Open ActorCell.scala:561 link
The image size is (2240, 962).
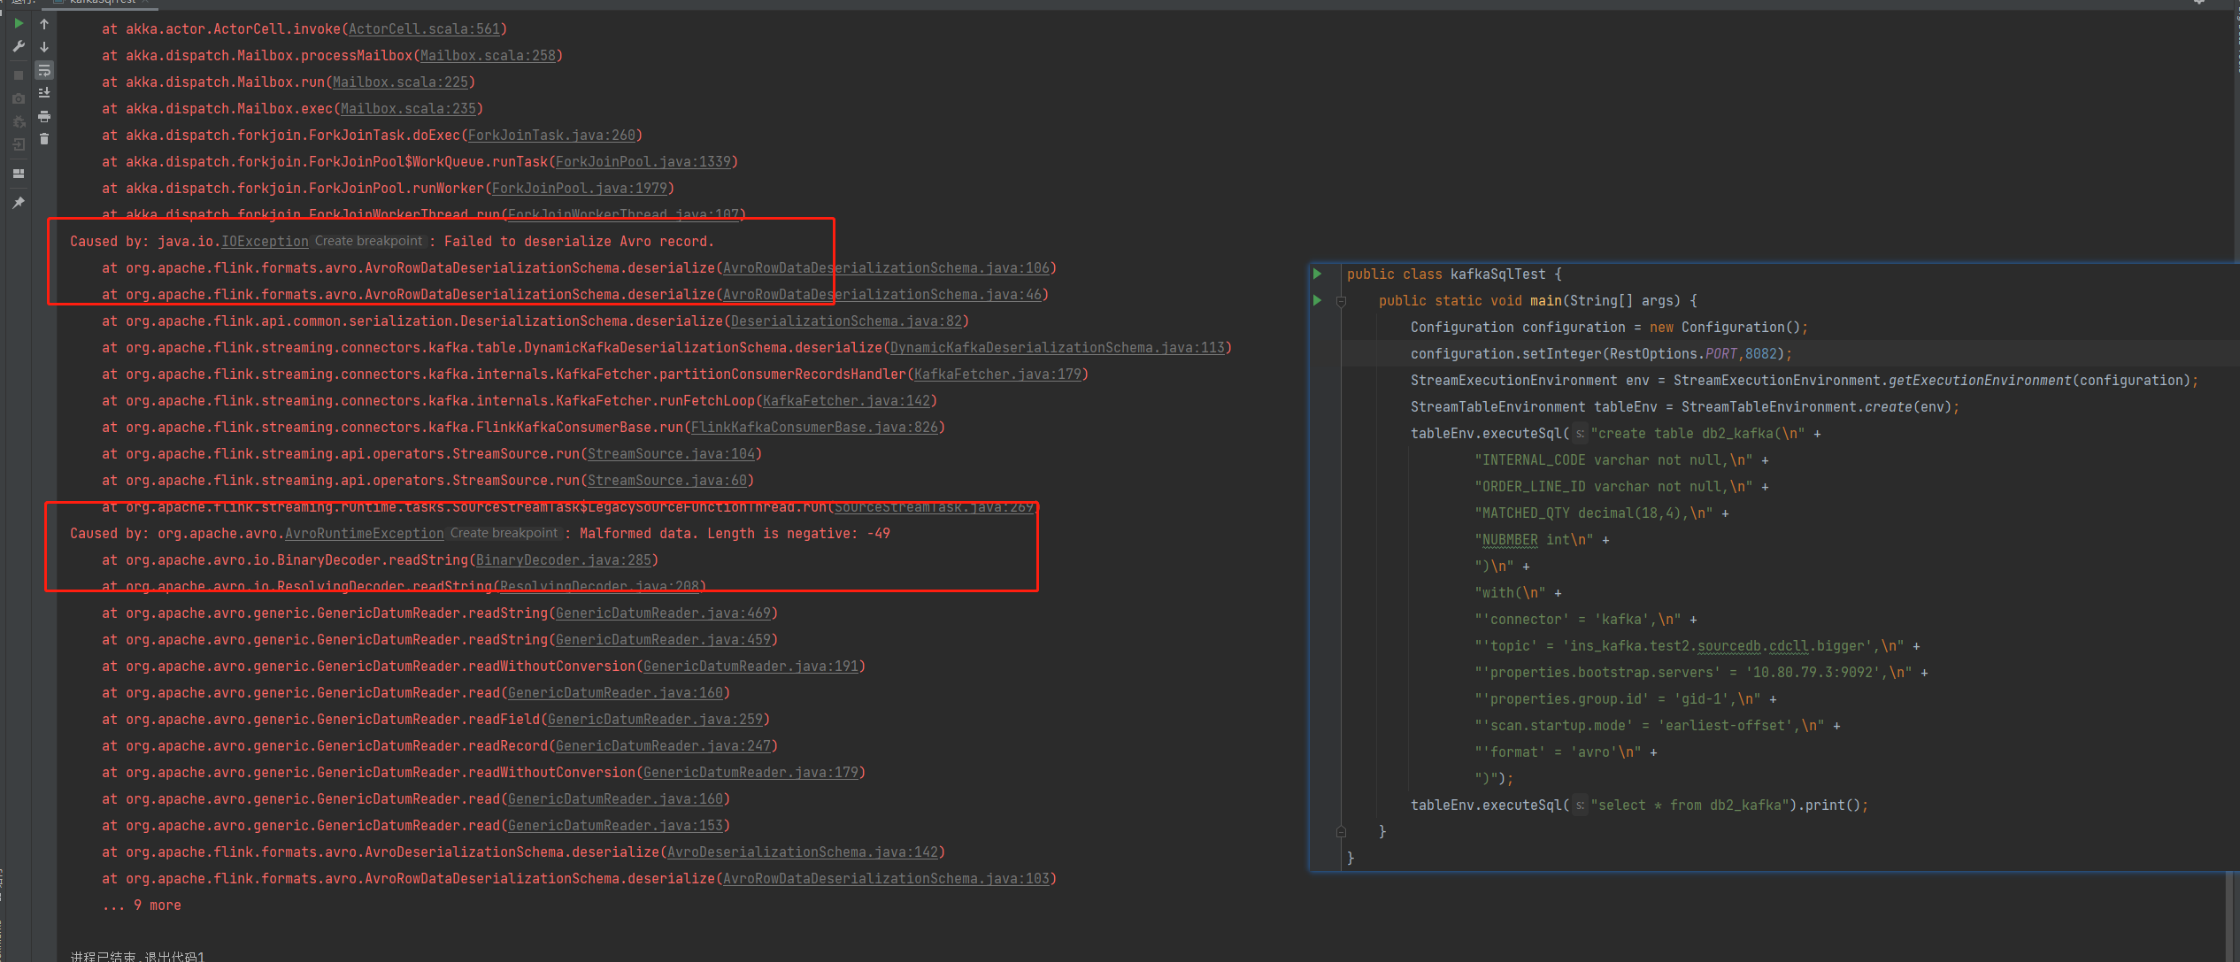(x=424, y=29)
